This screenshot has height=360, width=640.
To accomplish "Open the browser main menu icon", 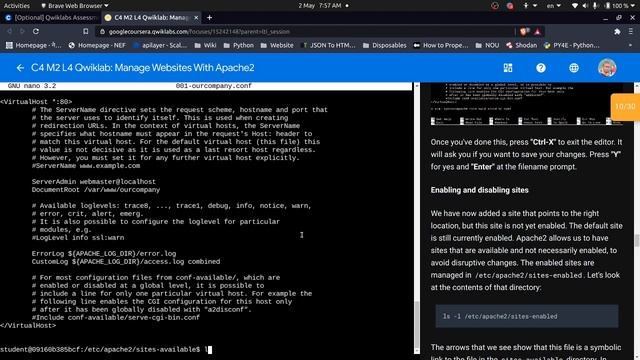I will click(x=631, y=31).
